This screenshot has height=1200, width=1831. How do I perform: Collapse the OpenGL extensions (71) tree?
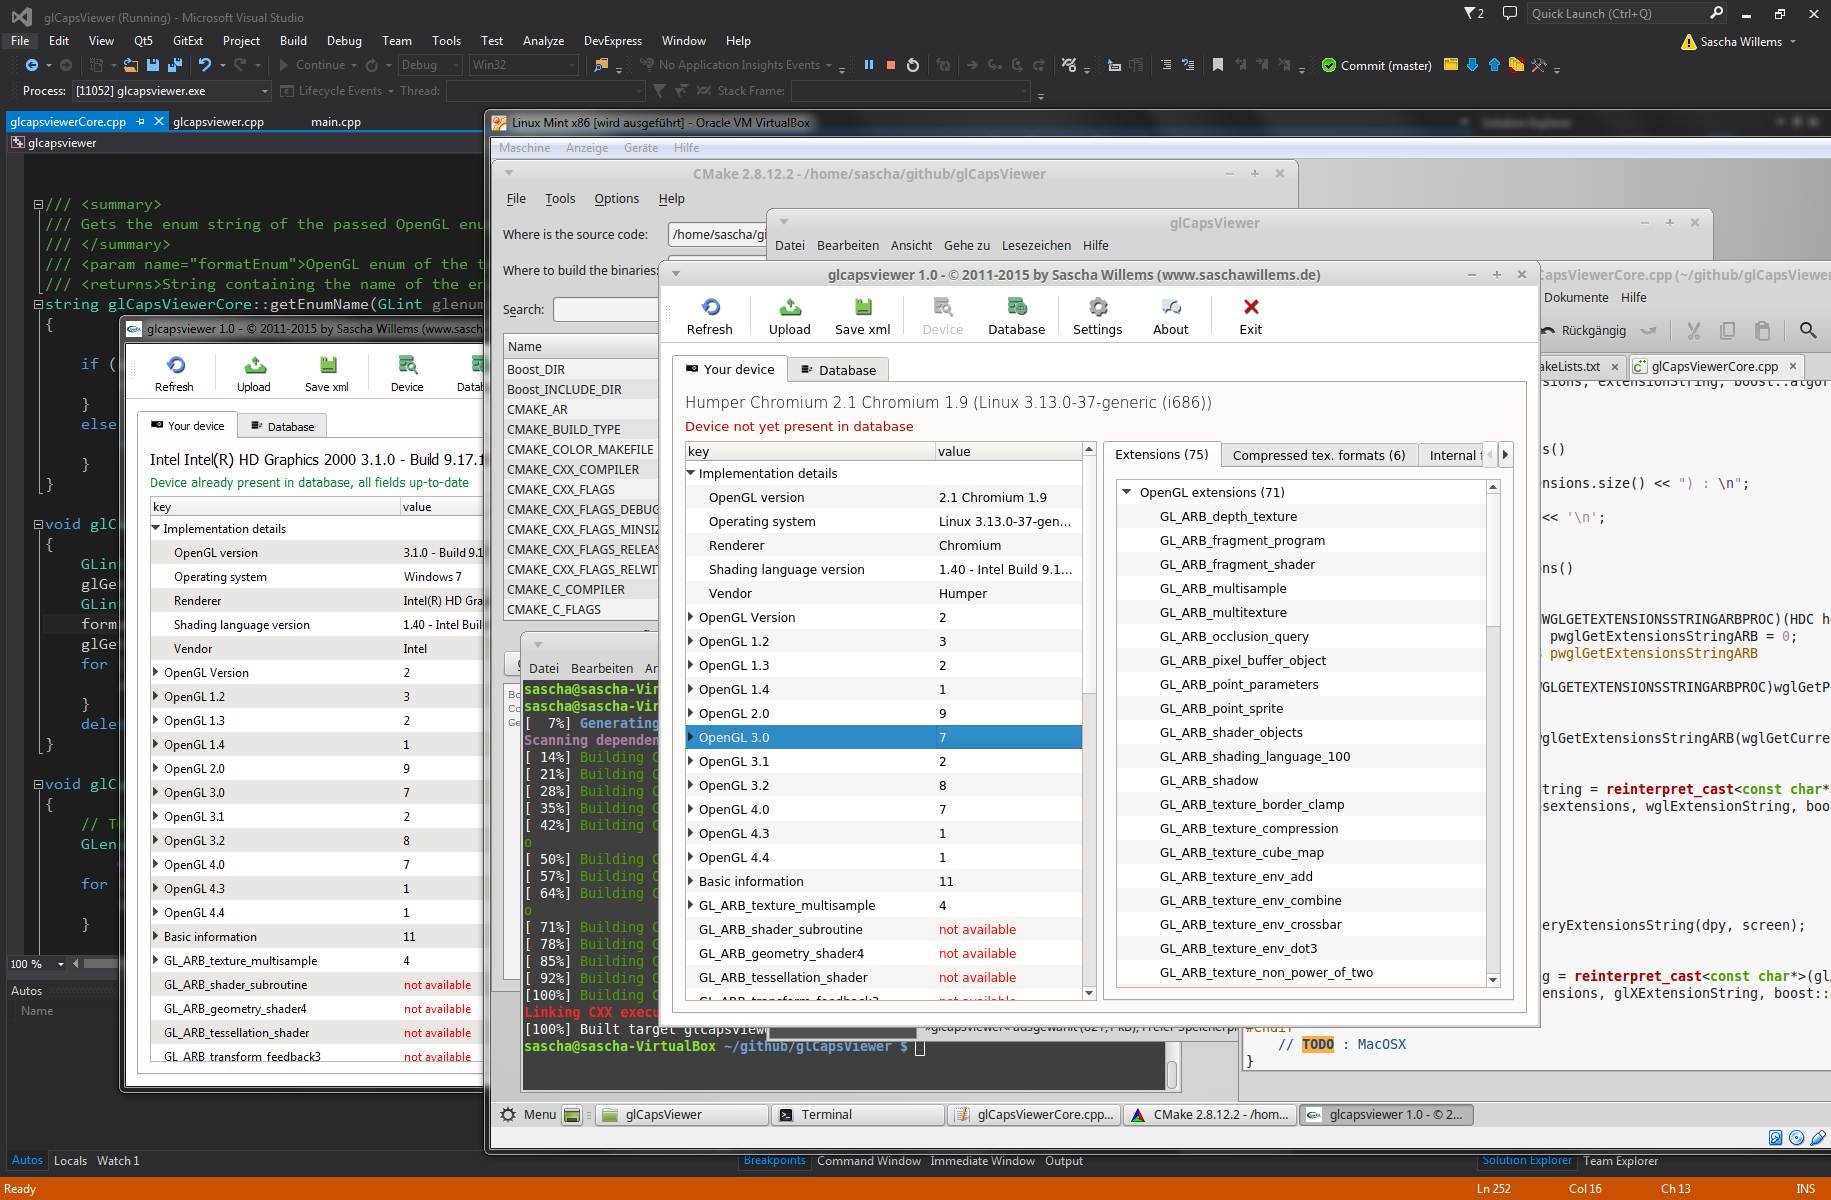1127,492
